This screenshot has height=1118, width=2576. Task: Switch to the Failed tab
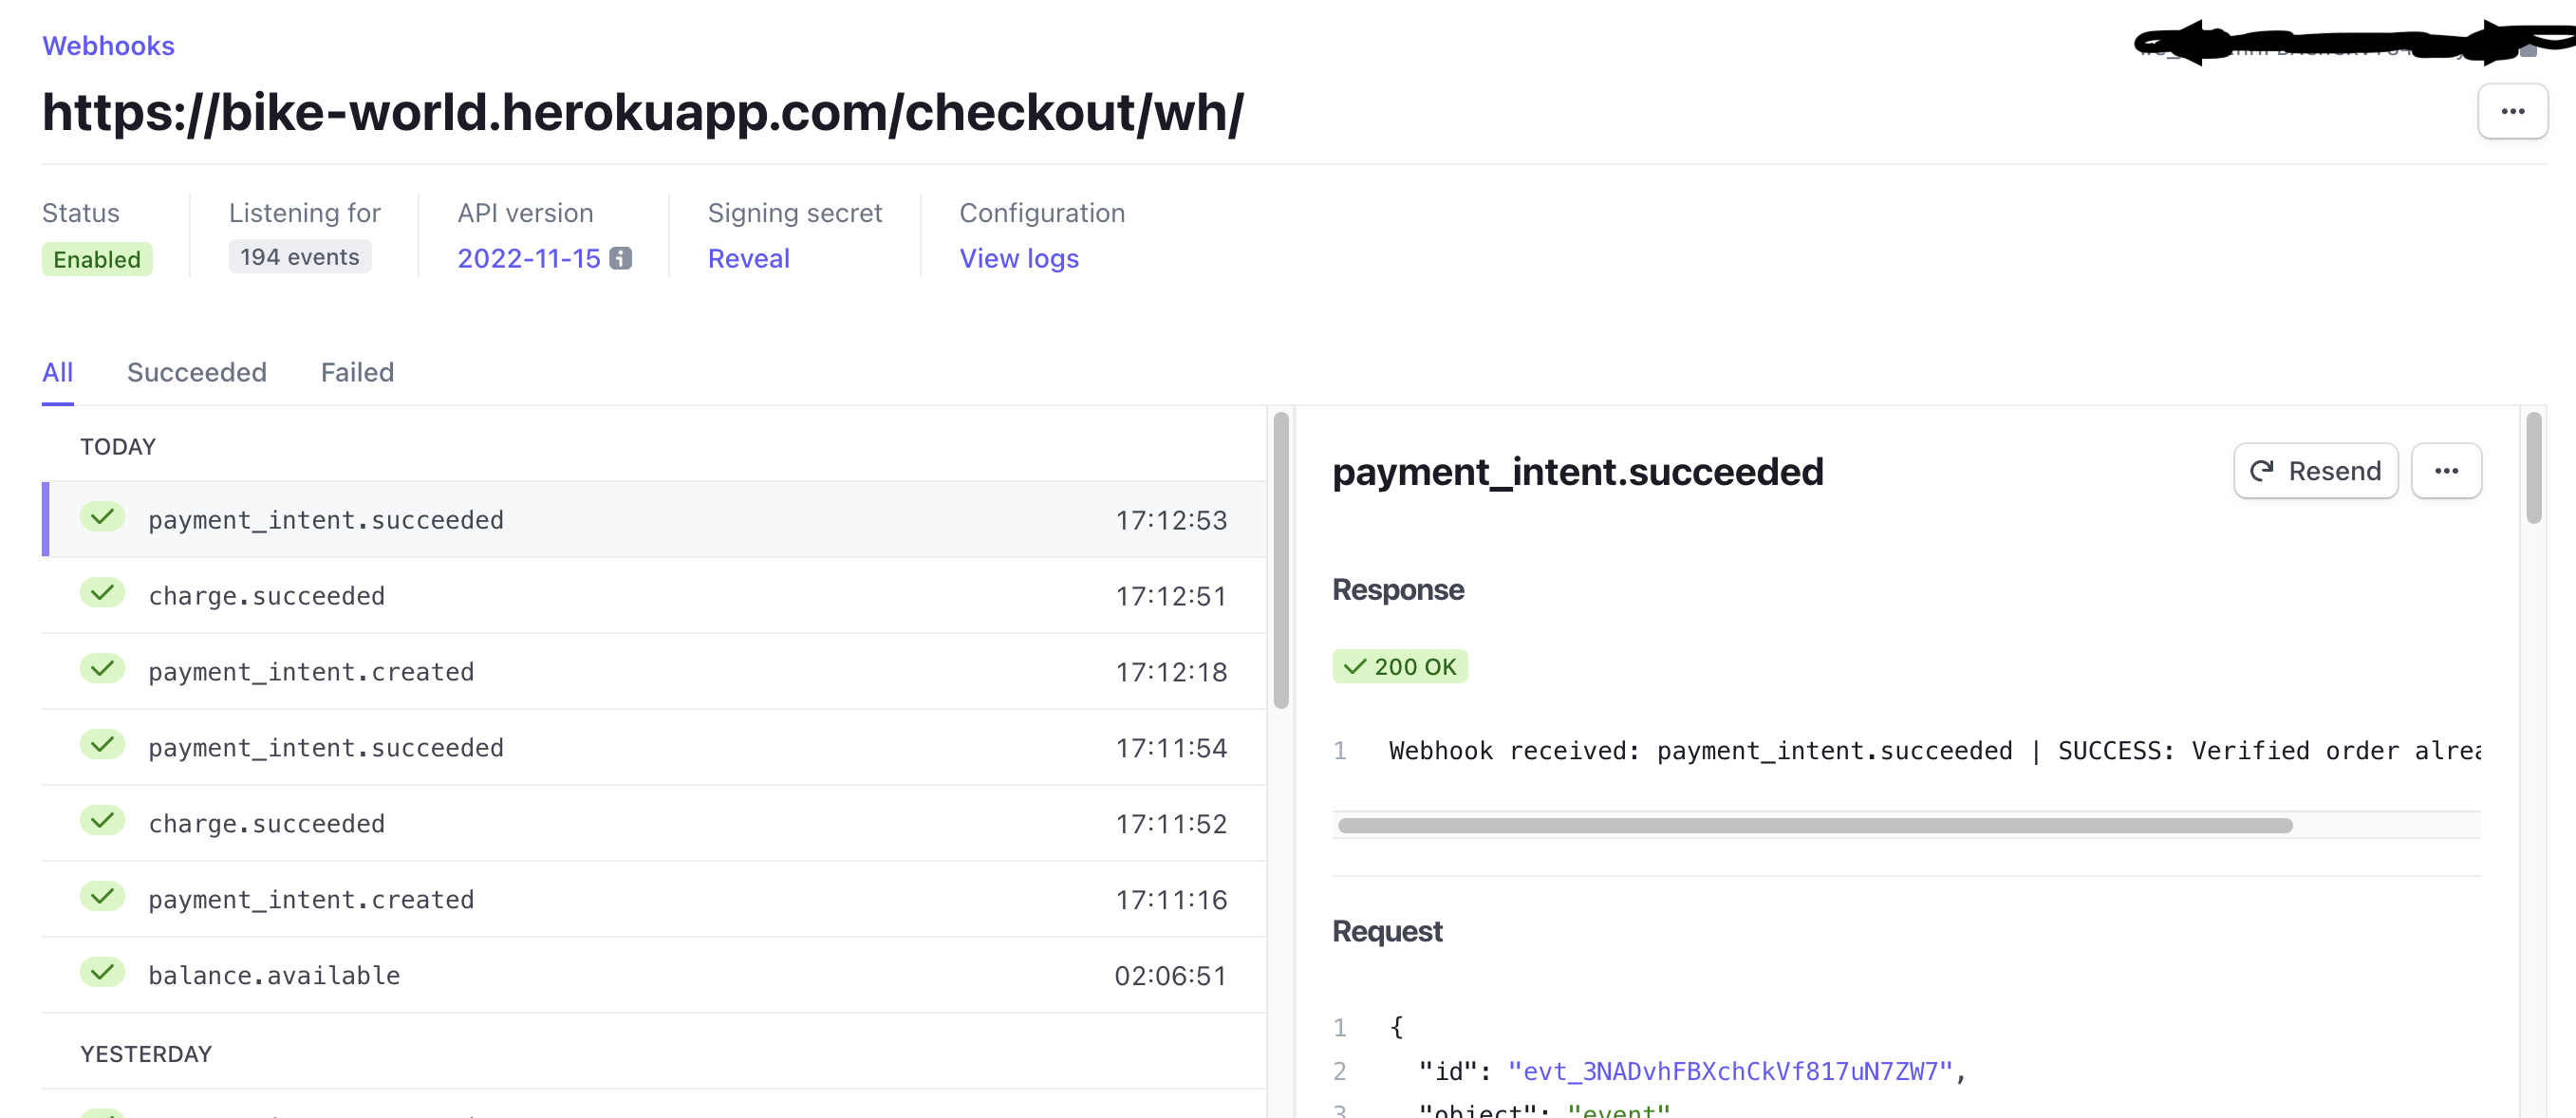click(357, 372)
